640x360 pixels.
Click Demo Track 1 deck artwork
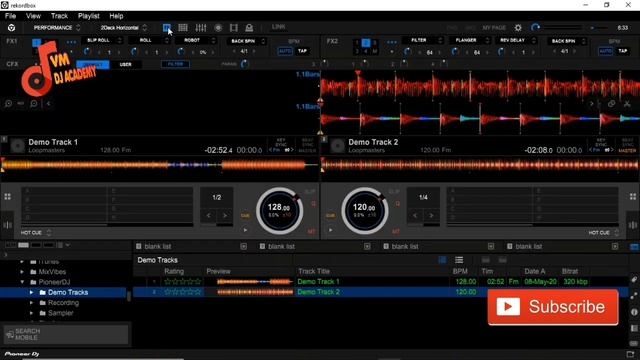coord(17,146)
